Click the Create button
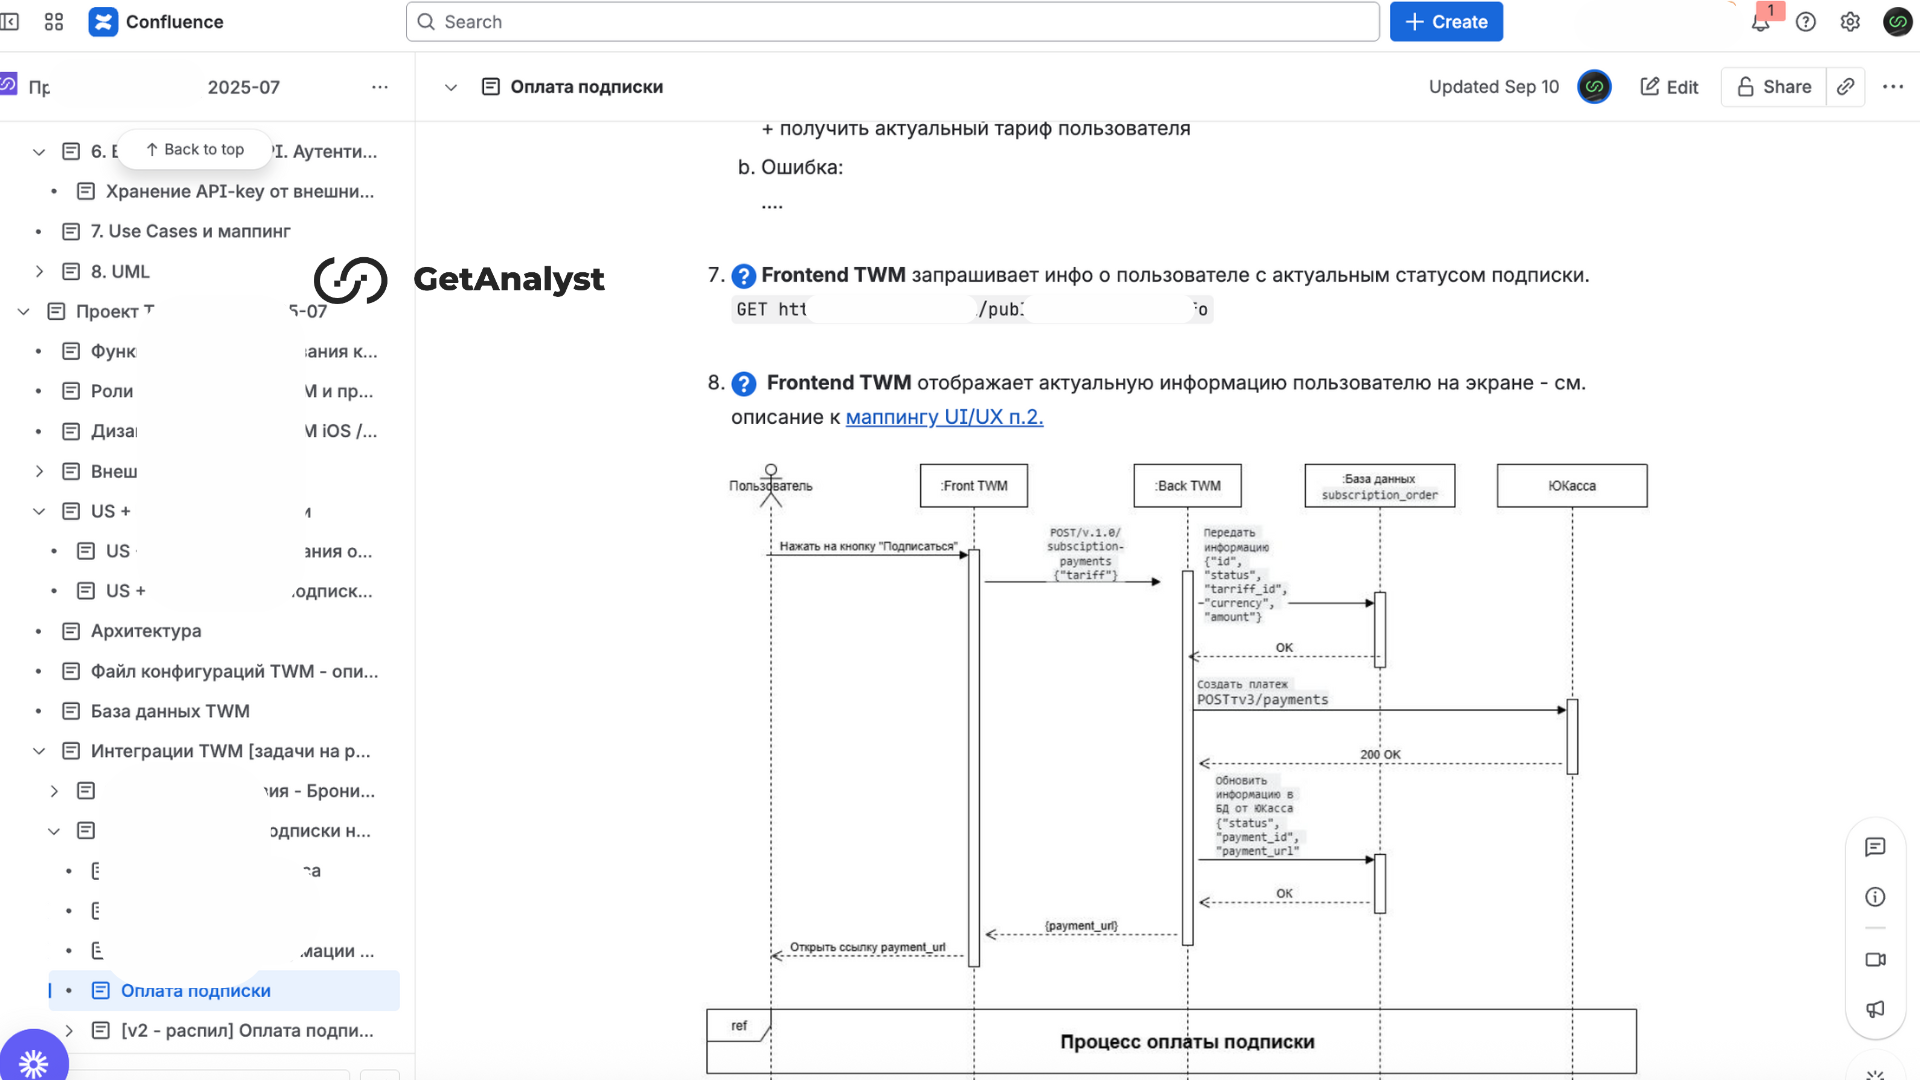This screenshot has width=1920, height=1080. [1446, 22]
